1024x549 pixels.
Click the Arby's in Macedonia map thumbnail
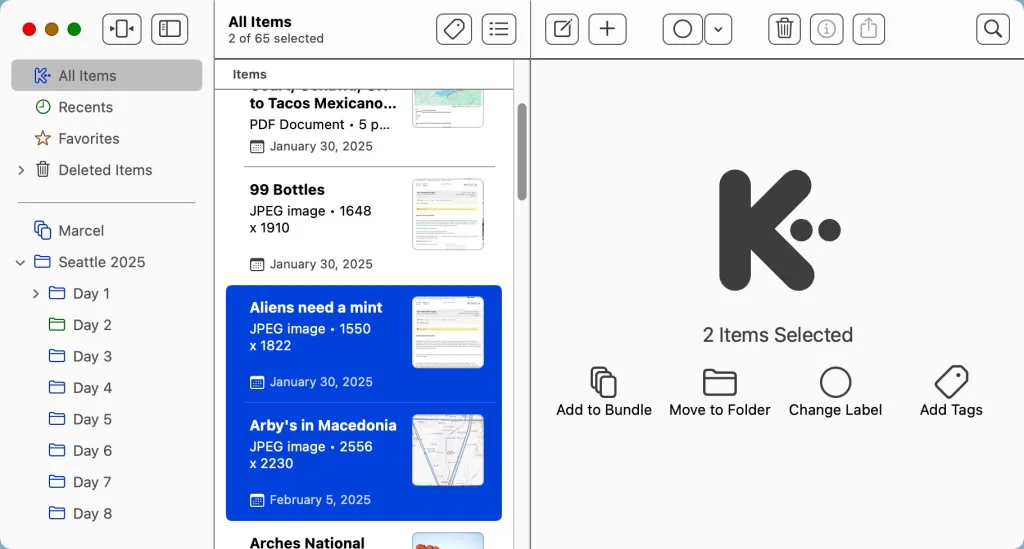(448, 450)
